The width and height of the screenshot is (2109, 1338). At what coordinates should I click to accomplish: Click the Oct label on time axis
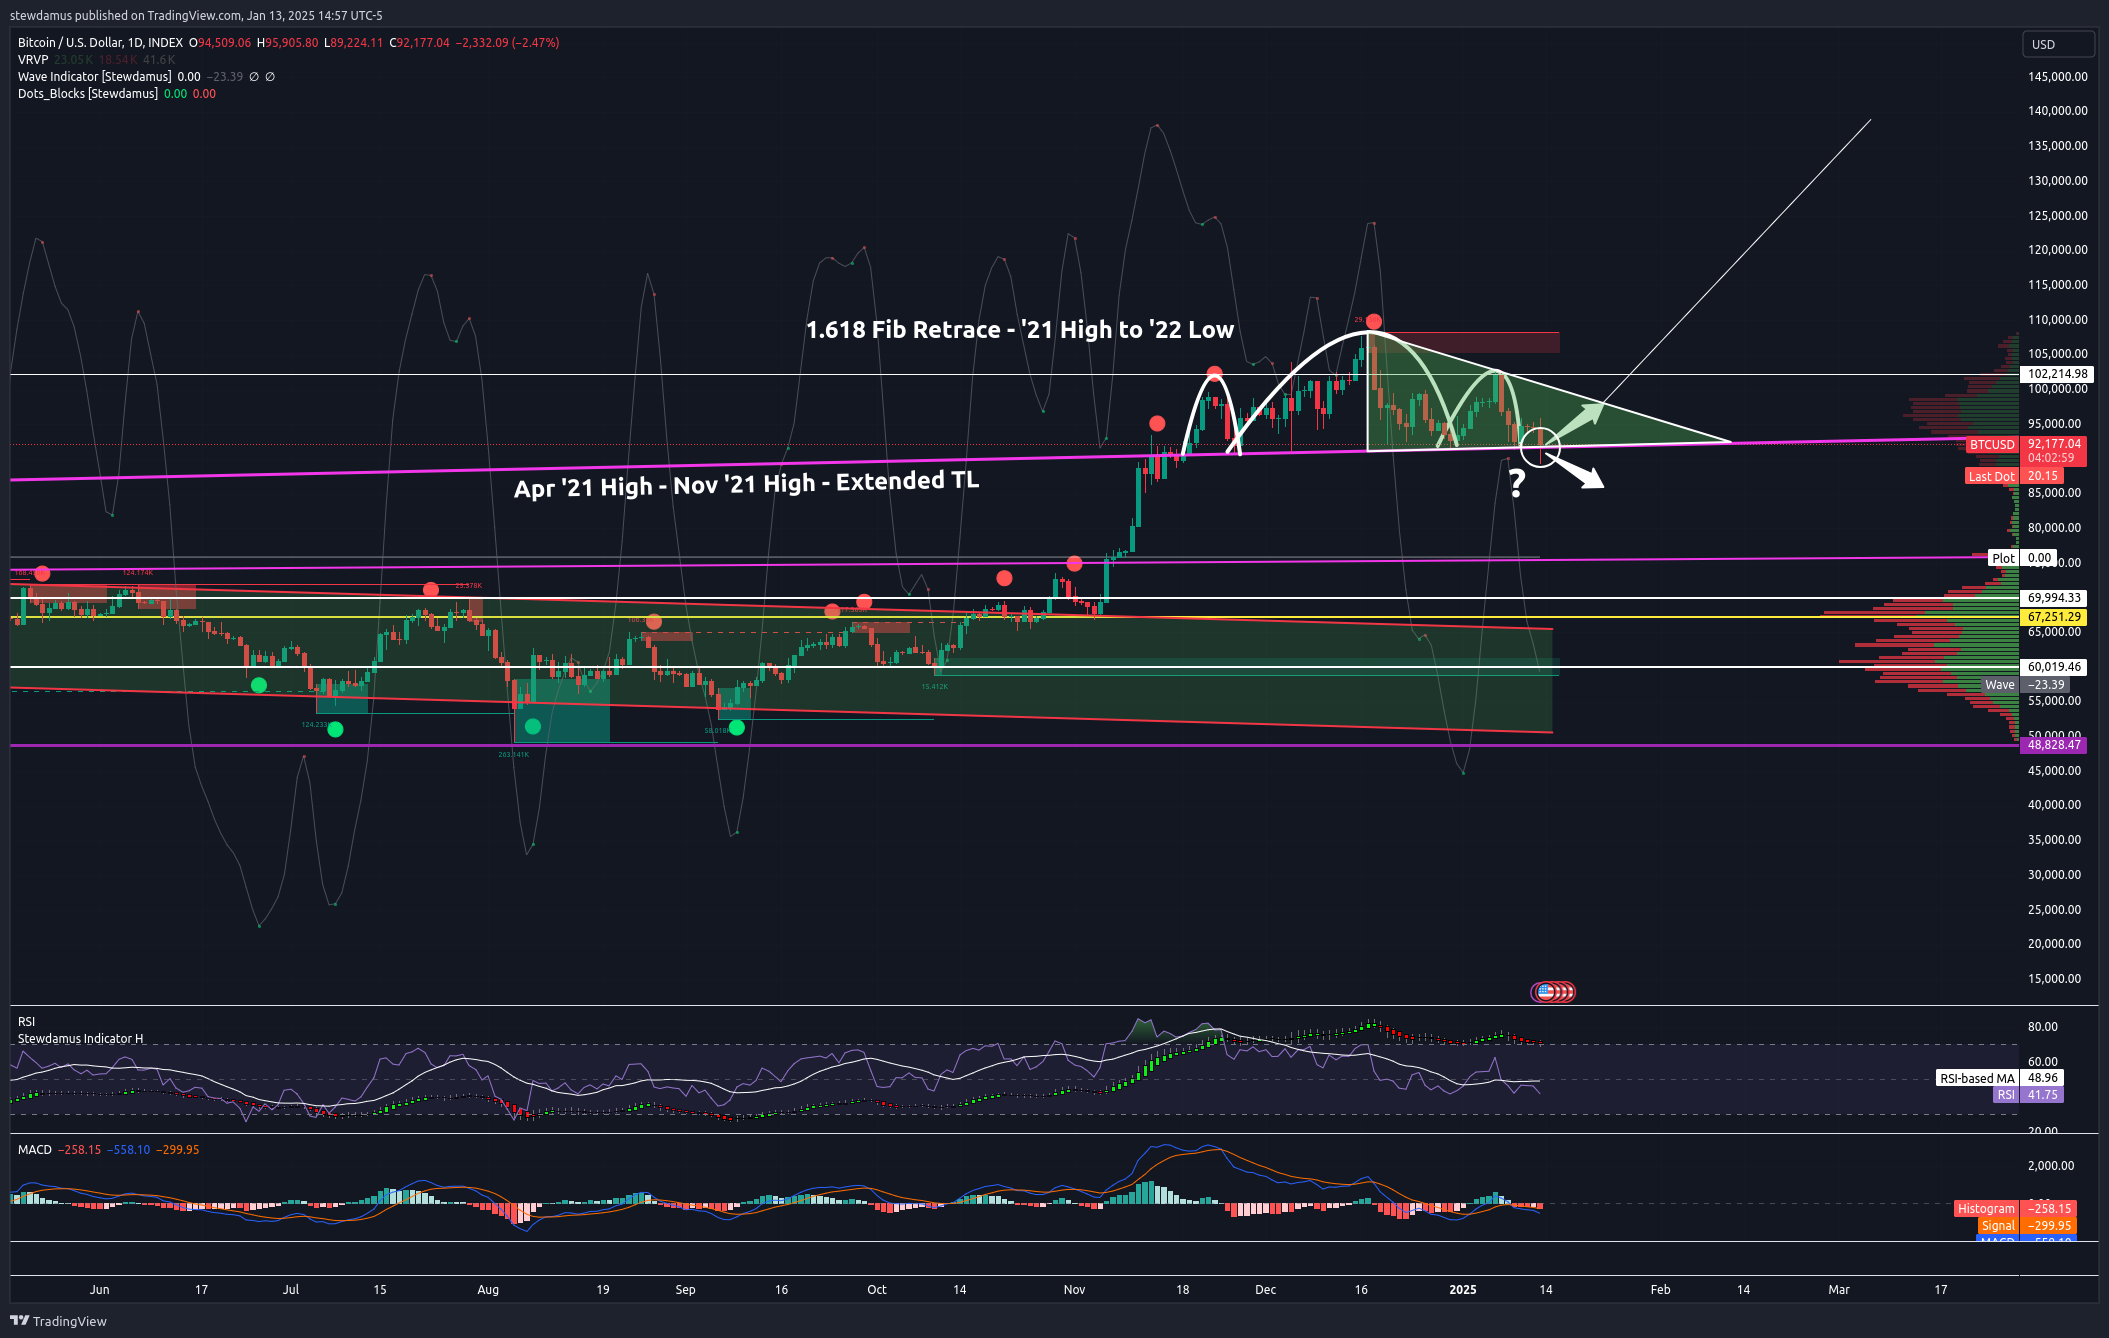877,1290
